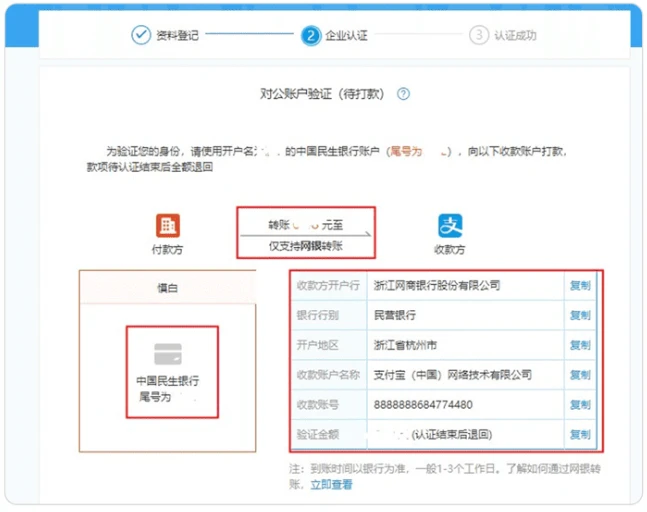Click the 对公账户验证（待打款）heading
647x512 pixels.
(x=322, y=94)
